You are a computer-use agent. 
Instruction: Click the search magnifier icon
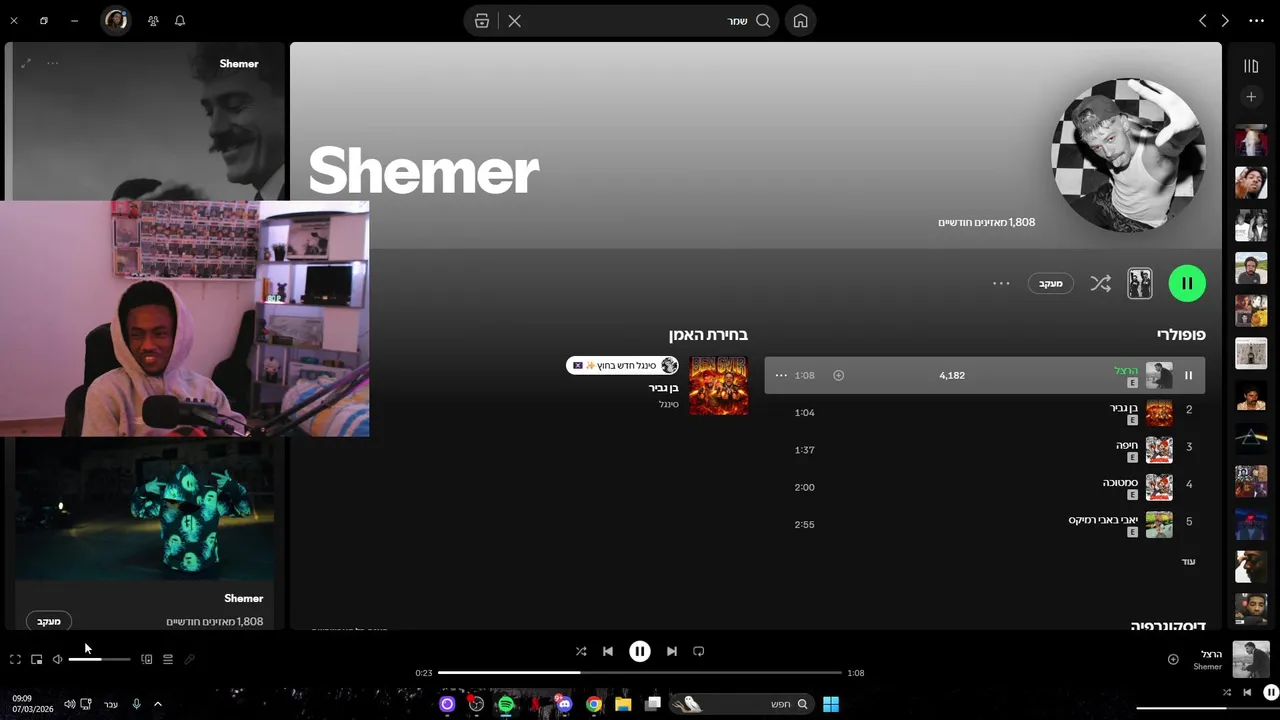[x=763, y=21]
